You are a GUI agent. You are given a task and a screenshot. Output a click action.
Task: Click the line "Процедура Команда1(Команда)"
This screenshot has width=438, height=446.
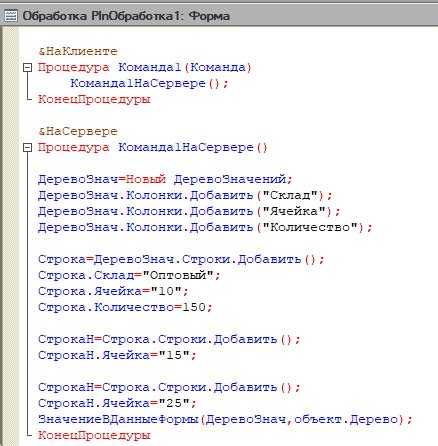coord(145,68)
